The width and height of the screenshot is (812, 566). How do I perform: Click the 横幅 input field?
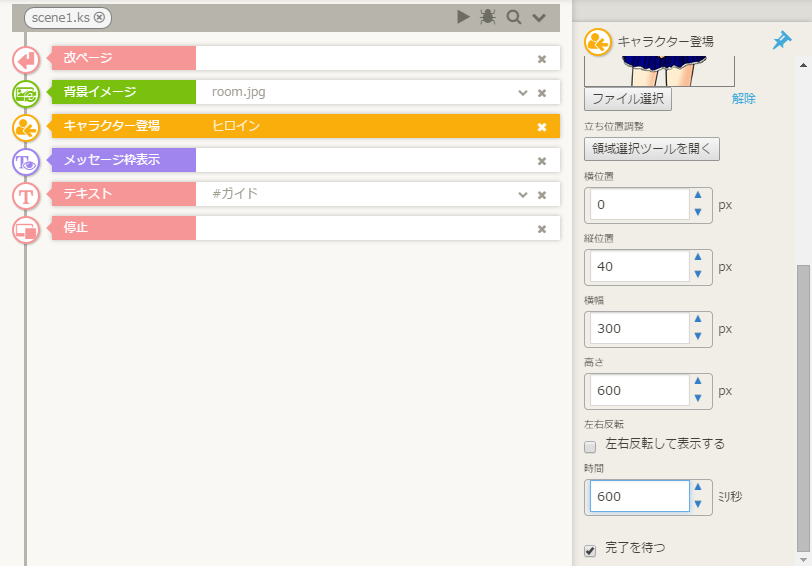point(640,329)
